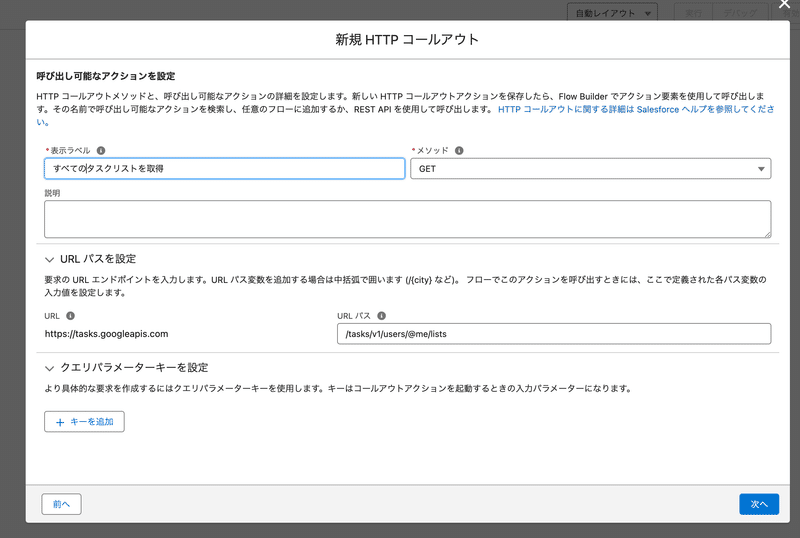
Task: Click the 前へ button
Action: 61,504
